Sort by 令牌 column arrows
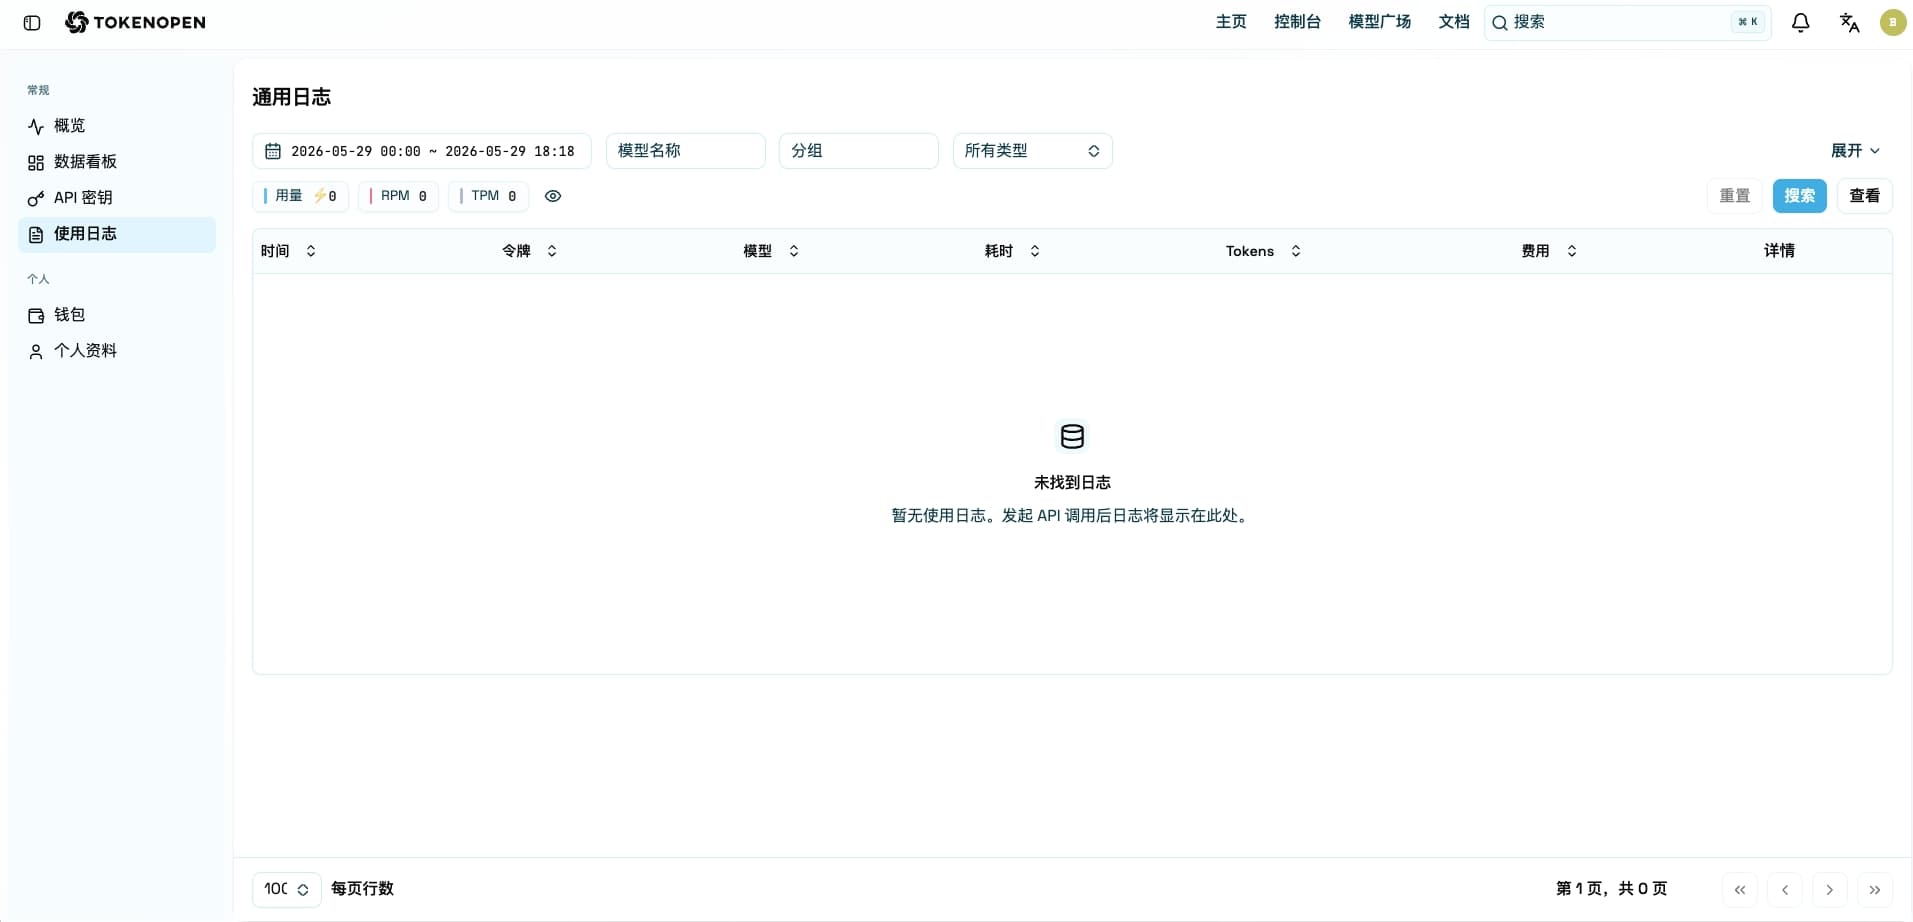The width and height of the screenshot is (1913, 922). coord(552,251)
